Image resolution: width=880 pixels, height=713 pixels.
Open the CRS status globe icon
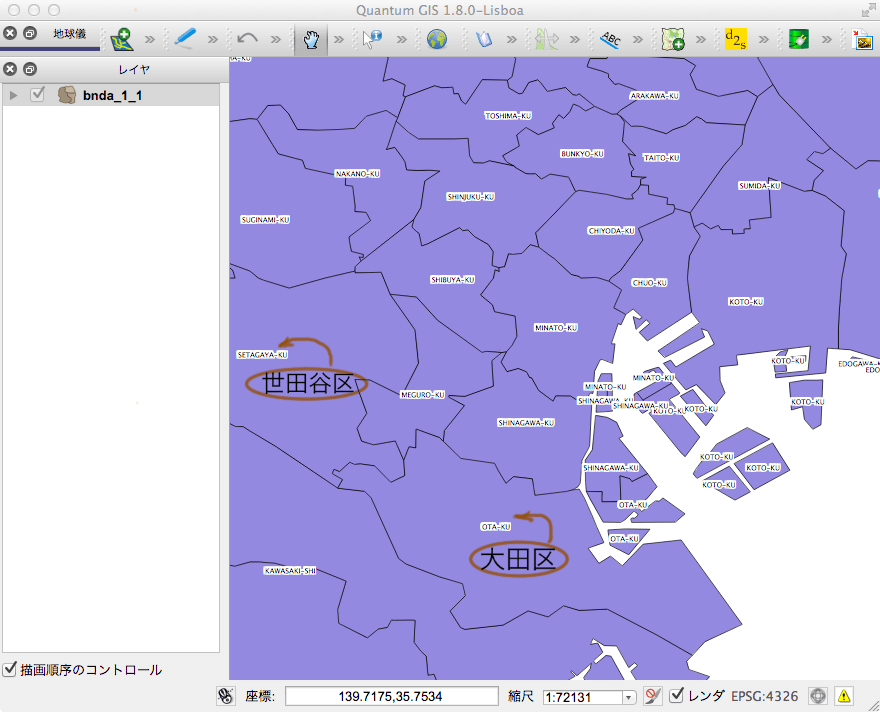tap(818, 696)
